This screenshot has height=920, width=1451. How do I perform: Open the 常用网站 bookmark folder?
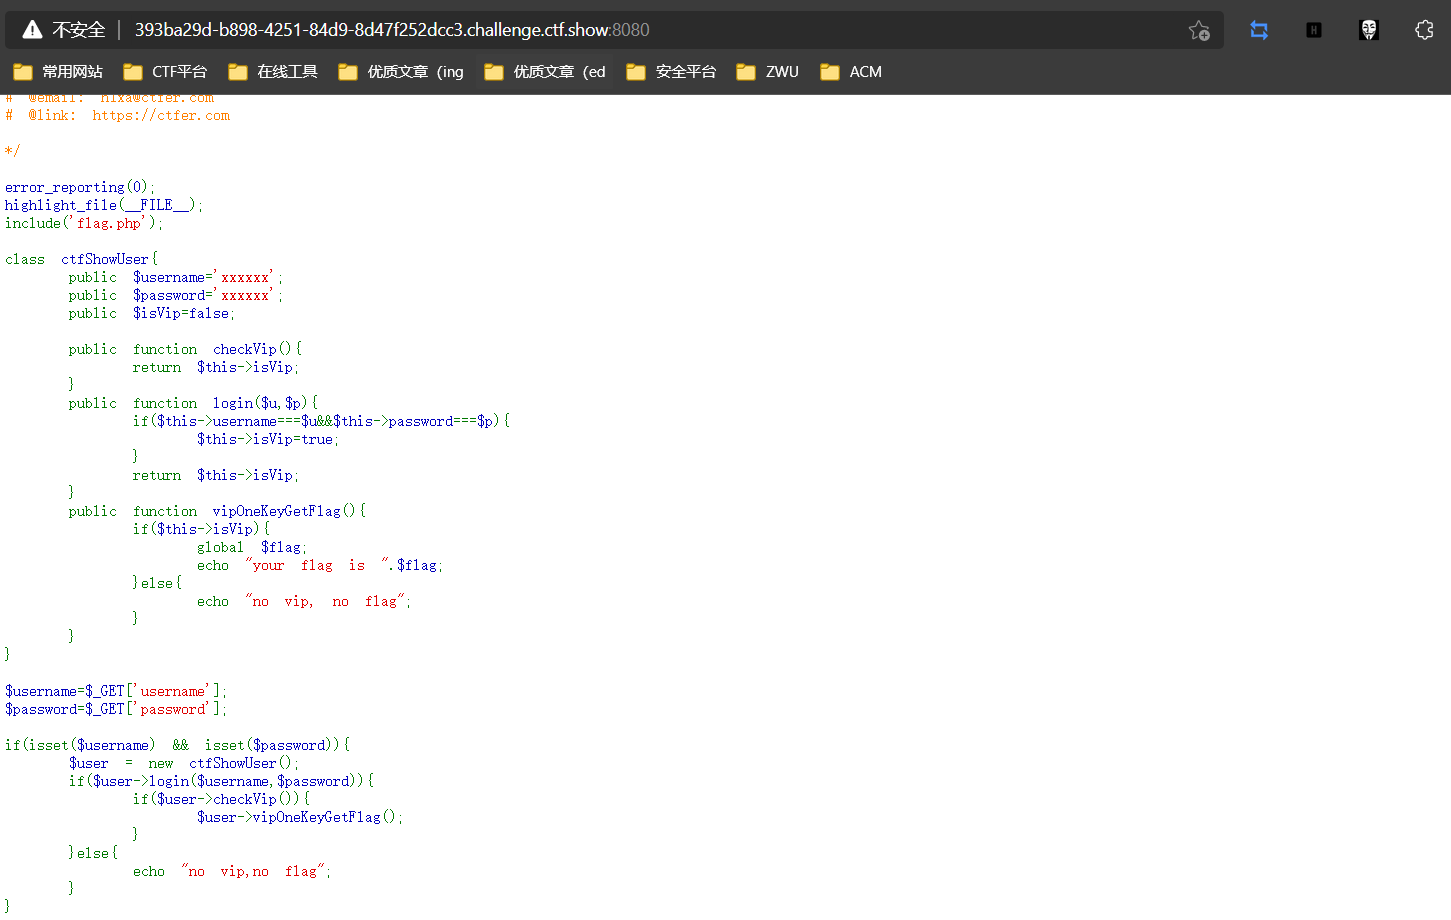(58, 72)
